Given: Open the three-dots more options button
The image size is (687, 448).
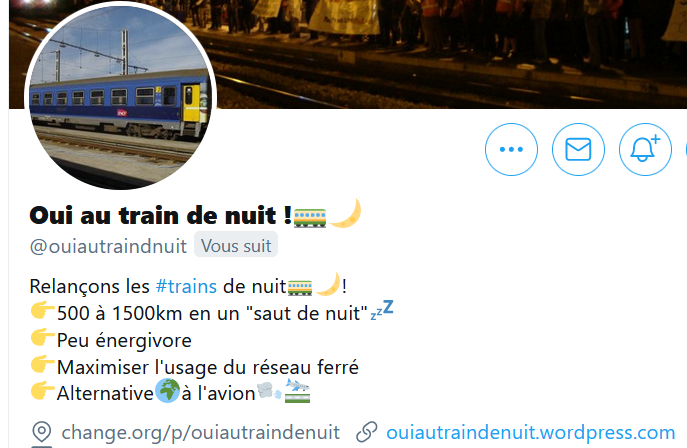Looking at the screenshot, I should click(511, 149).
